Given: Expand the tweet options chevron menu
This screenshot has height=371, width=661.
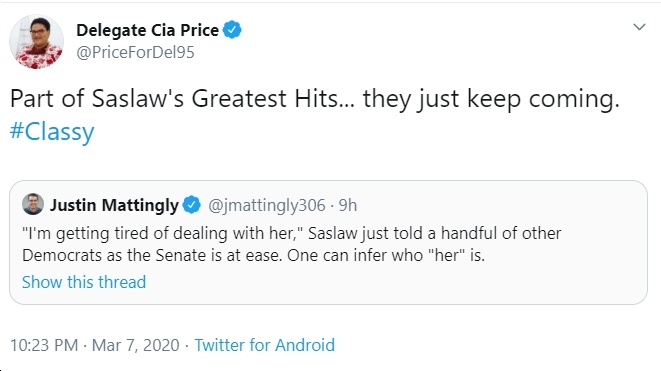Looking at the screenshot, I should point(640,27).
